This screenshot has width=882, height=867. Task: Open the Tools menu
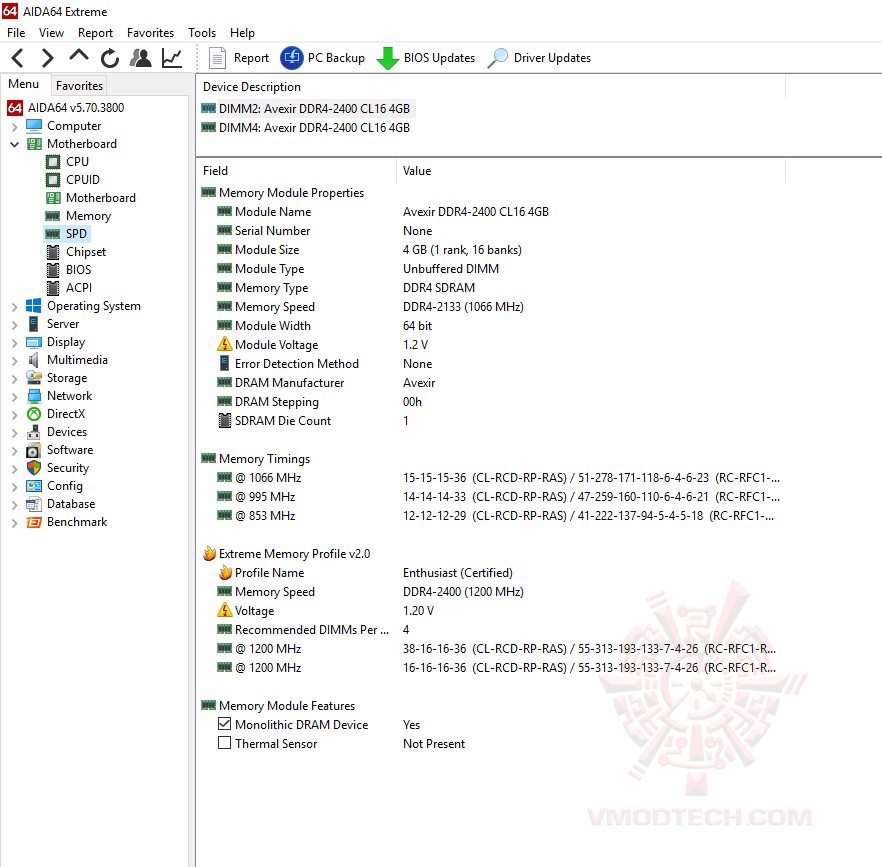tap(202, 33)
